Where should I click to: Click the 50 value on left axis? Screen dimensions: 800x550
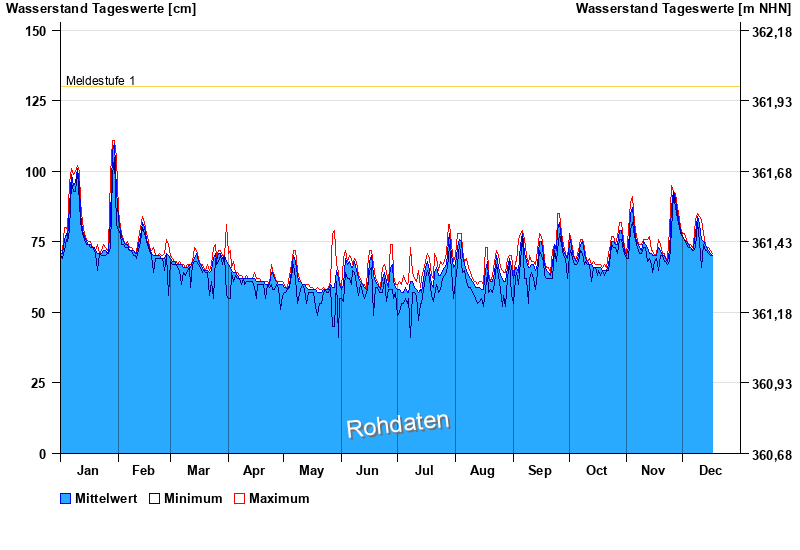pos(39,313)
